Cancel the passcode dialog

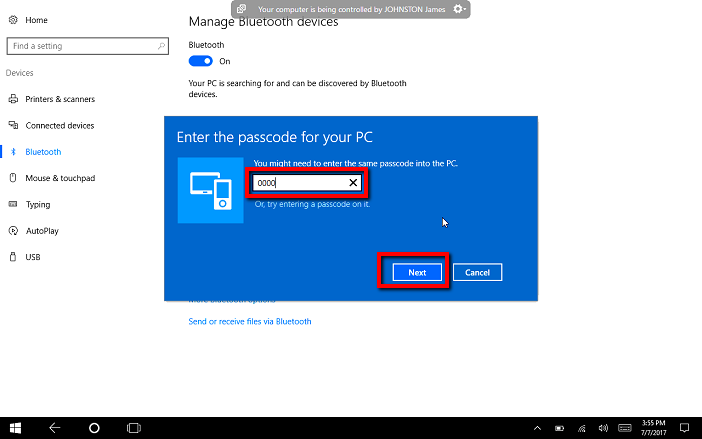click(x=477, y=272)
